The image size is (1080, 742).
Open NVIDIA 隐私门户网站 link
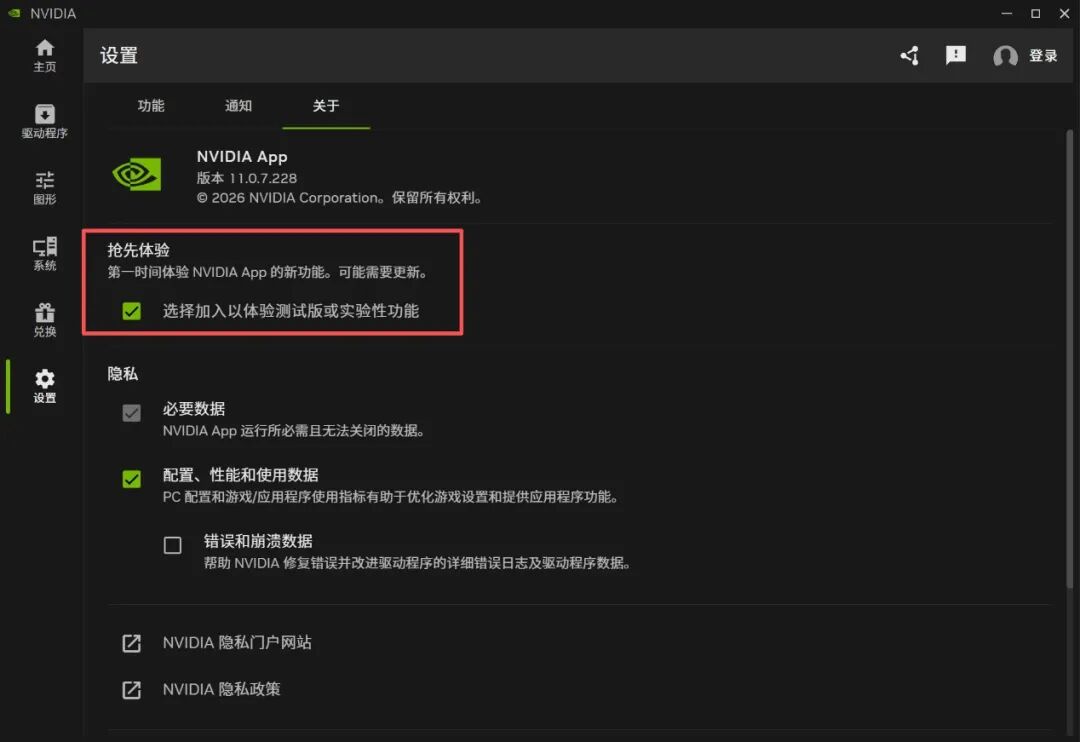(237, 643)
